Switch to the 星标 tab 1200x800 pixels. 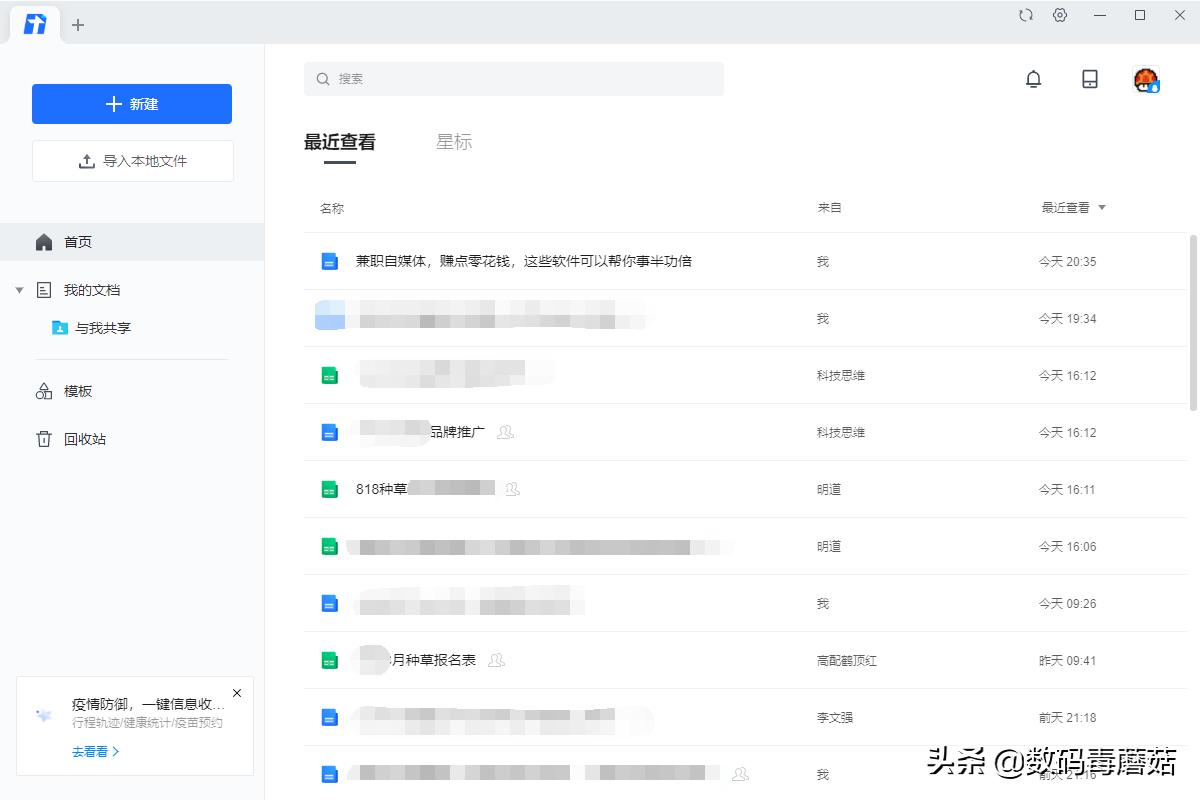(454, 141)
